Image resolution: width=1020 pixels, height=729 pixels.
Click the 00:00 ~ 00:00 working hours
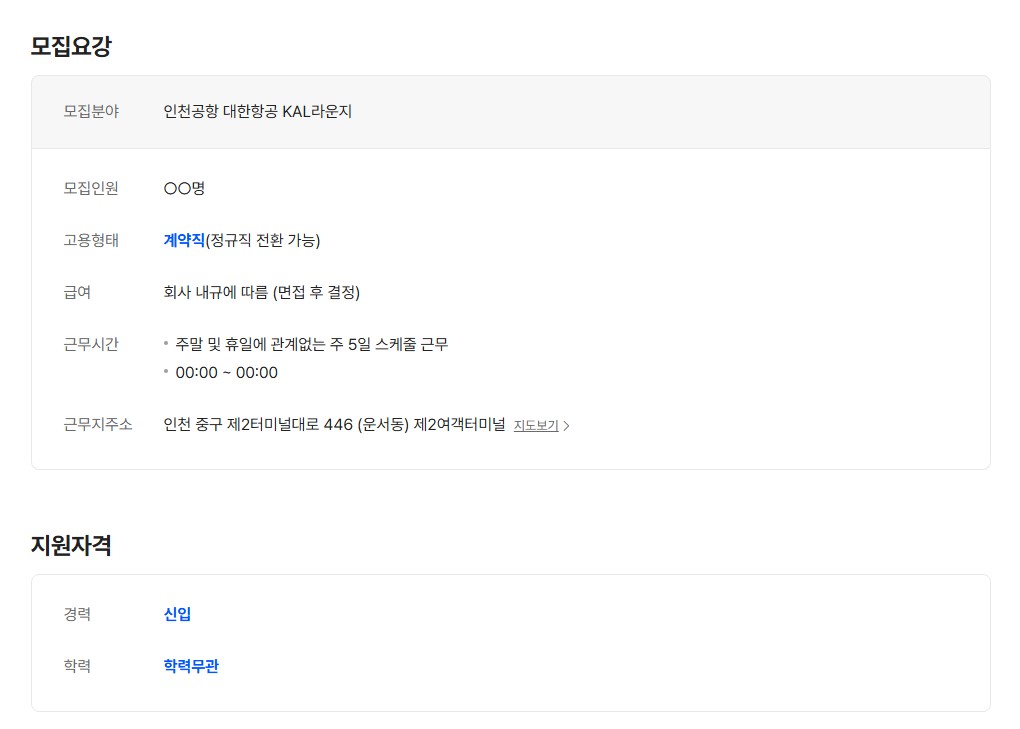tap(226, 373)
